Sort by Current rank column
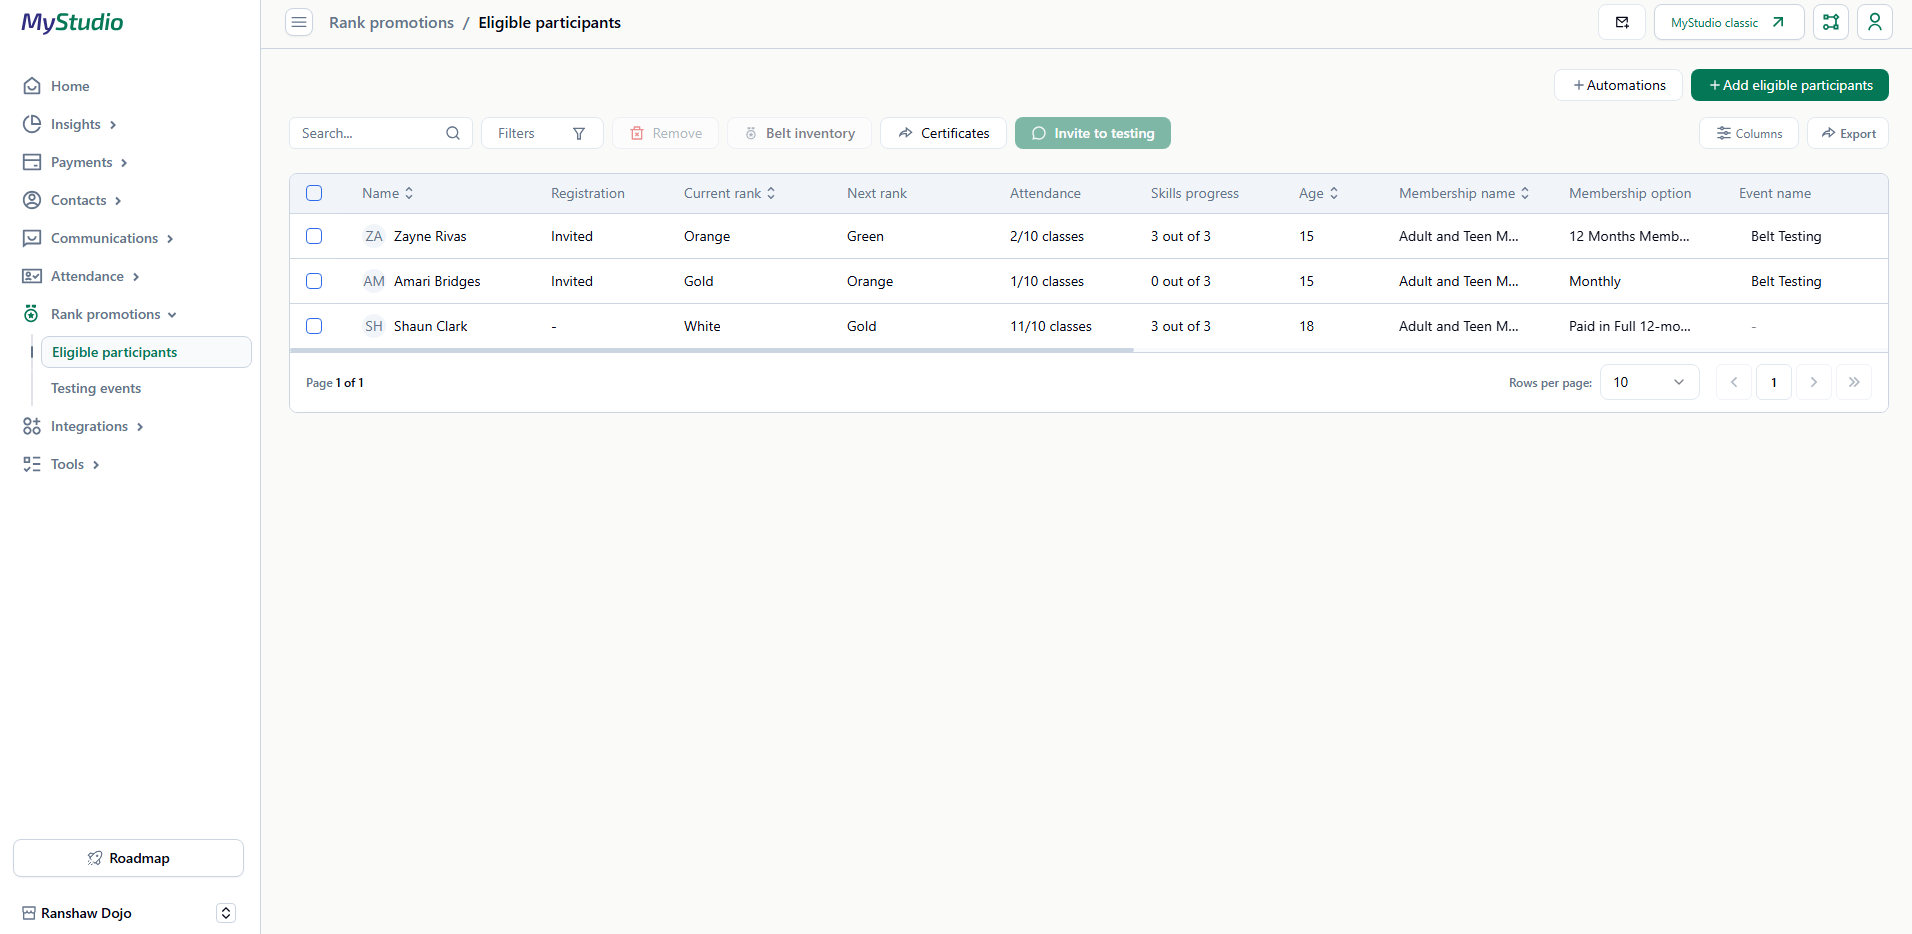The width and height of the screenshot is (1912, 934). click(x=729, y=193)
